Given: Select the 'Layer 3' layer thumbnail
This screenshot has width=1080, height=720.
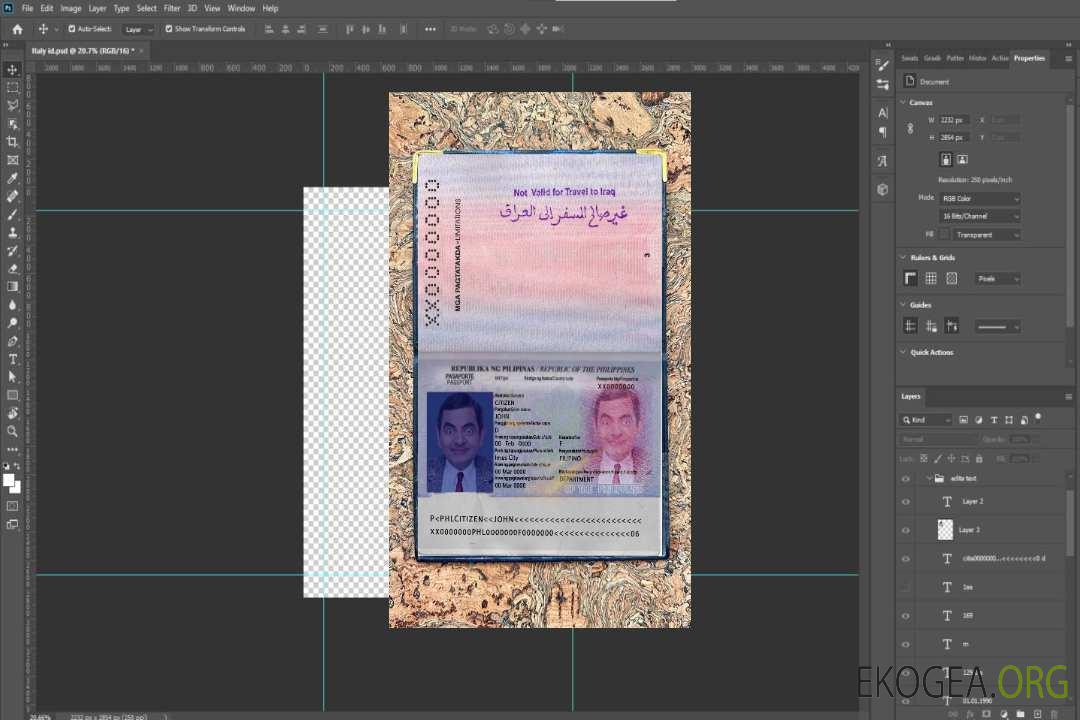Looking at the screenshot, I should click(x=945, y=530).
